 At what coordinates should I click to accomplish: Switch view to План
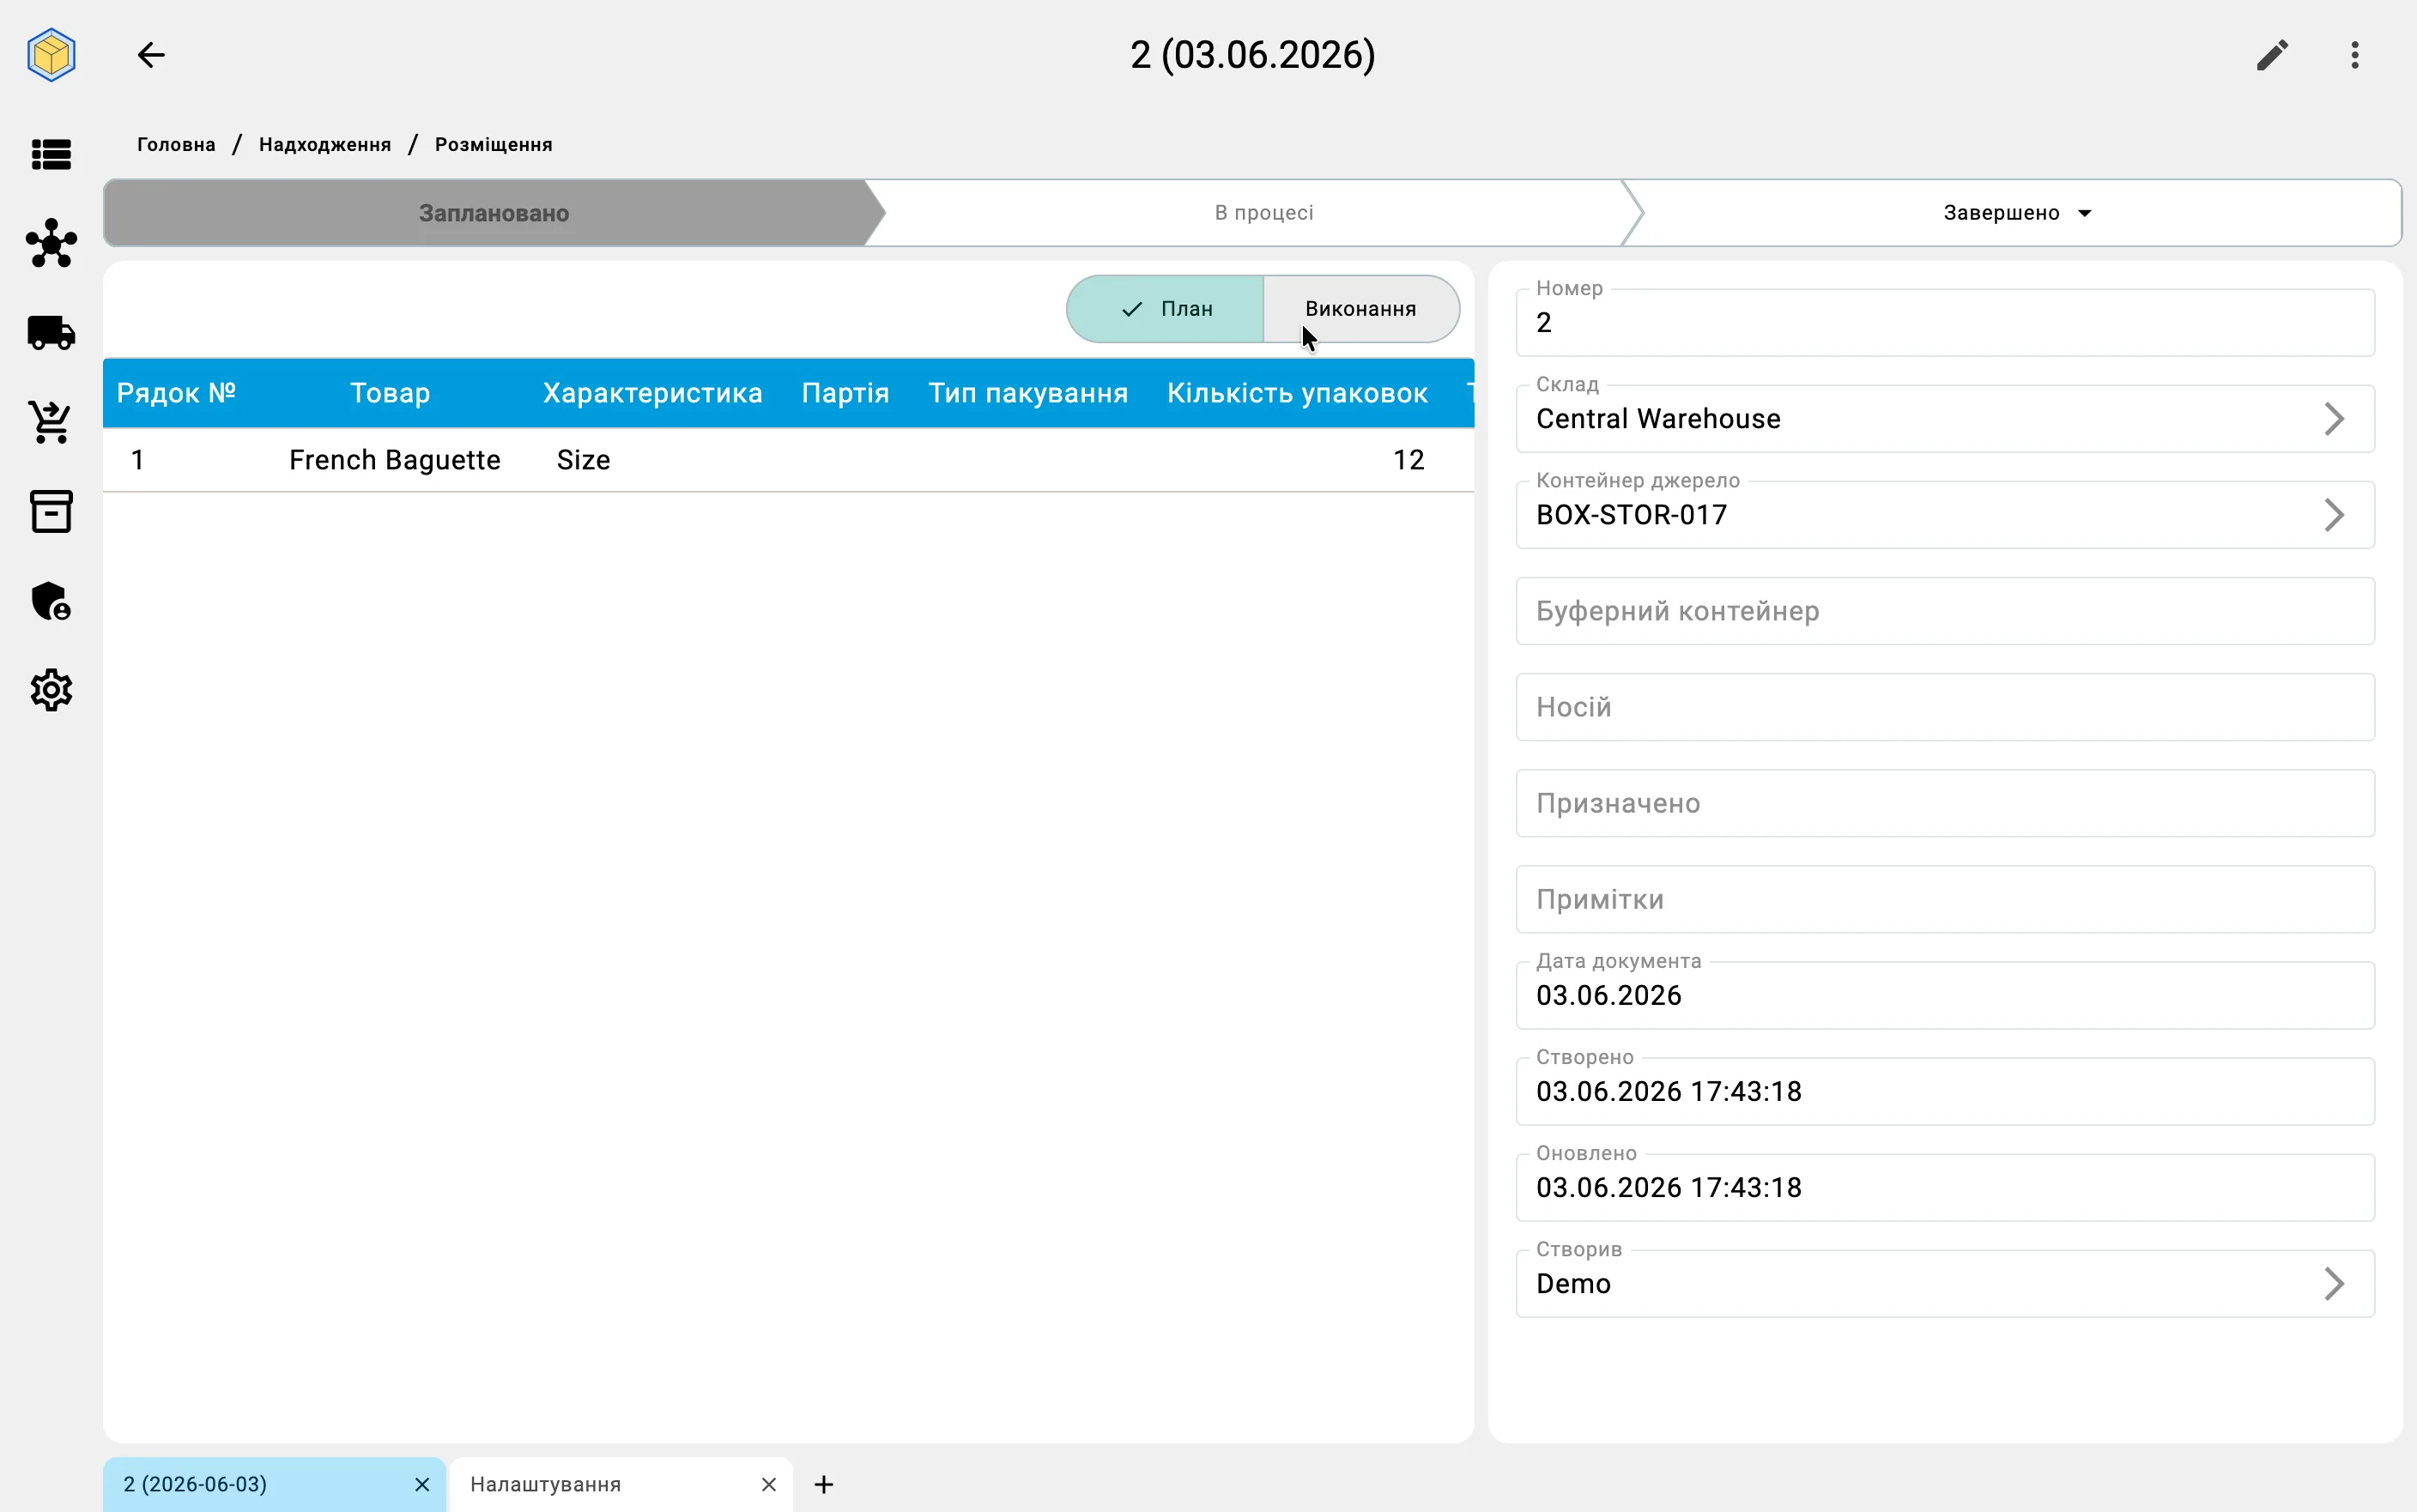tap(1165, 309)
